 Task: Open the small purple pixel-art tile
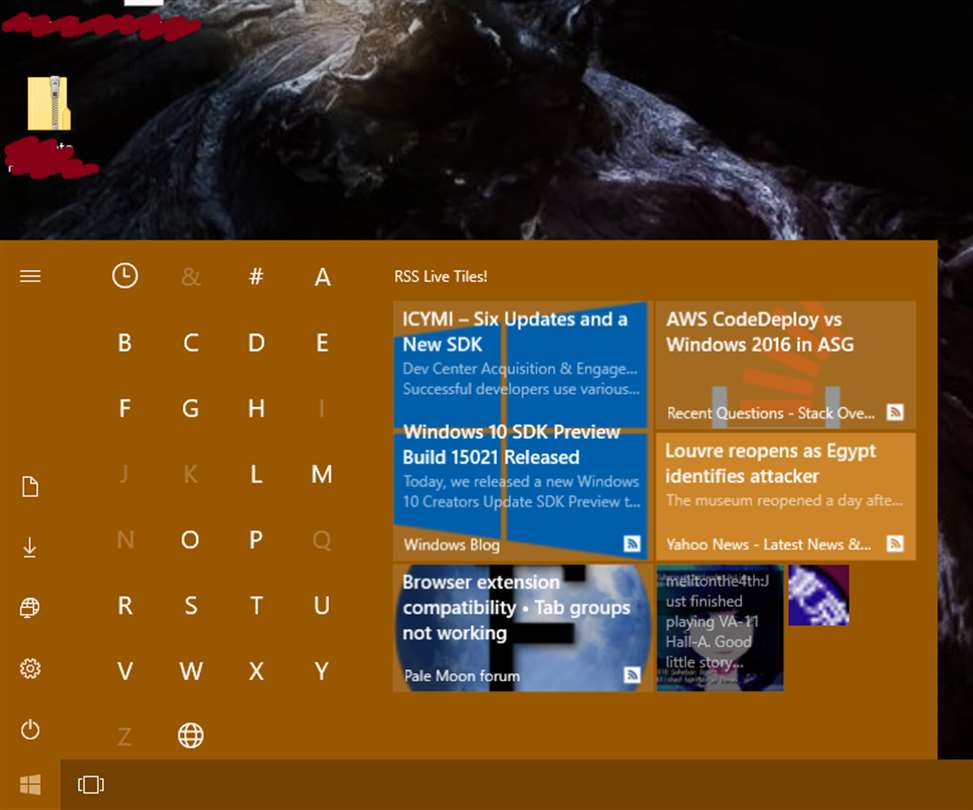pyautogui.click(x=818, y=595)
